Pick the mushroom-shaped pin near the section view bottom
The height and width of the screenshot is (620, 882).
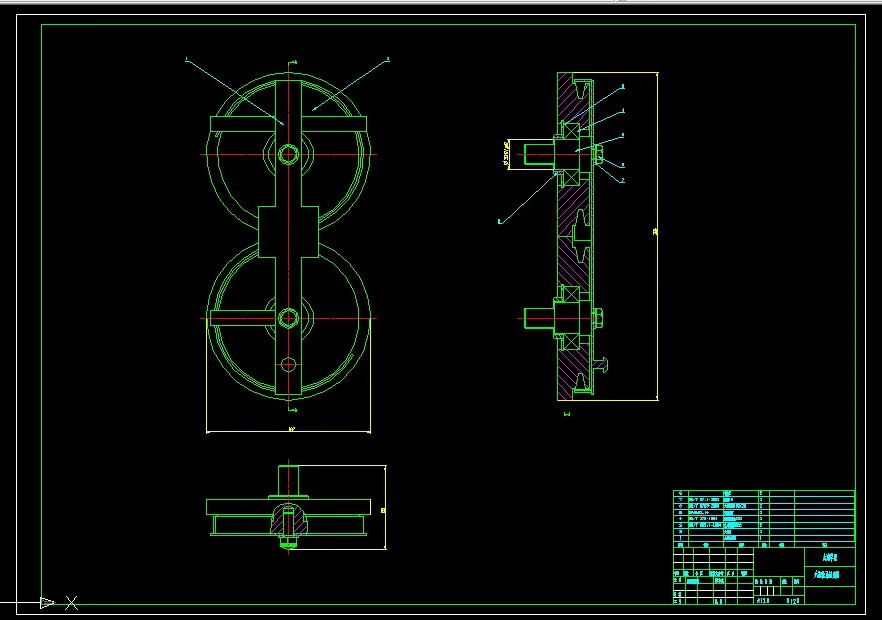point(602,364)
